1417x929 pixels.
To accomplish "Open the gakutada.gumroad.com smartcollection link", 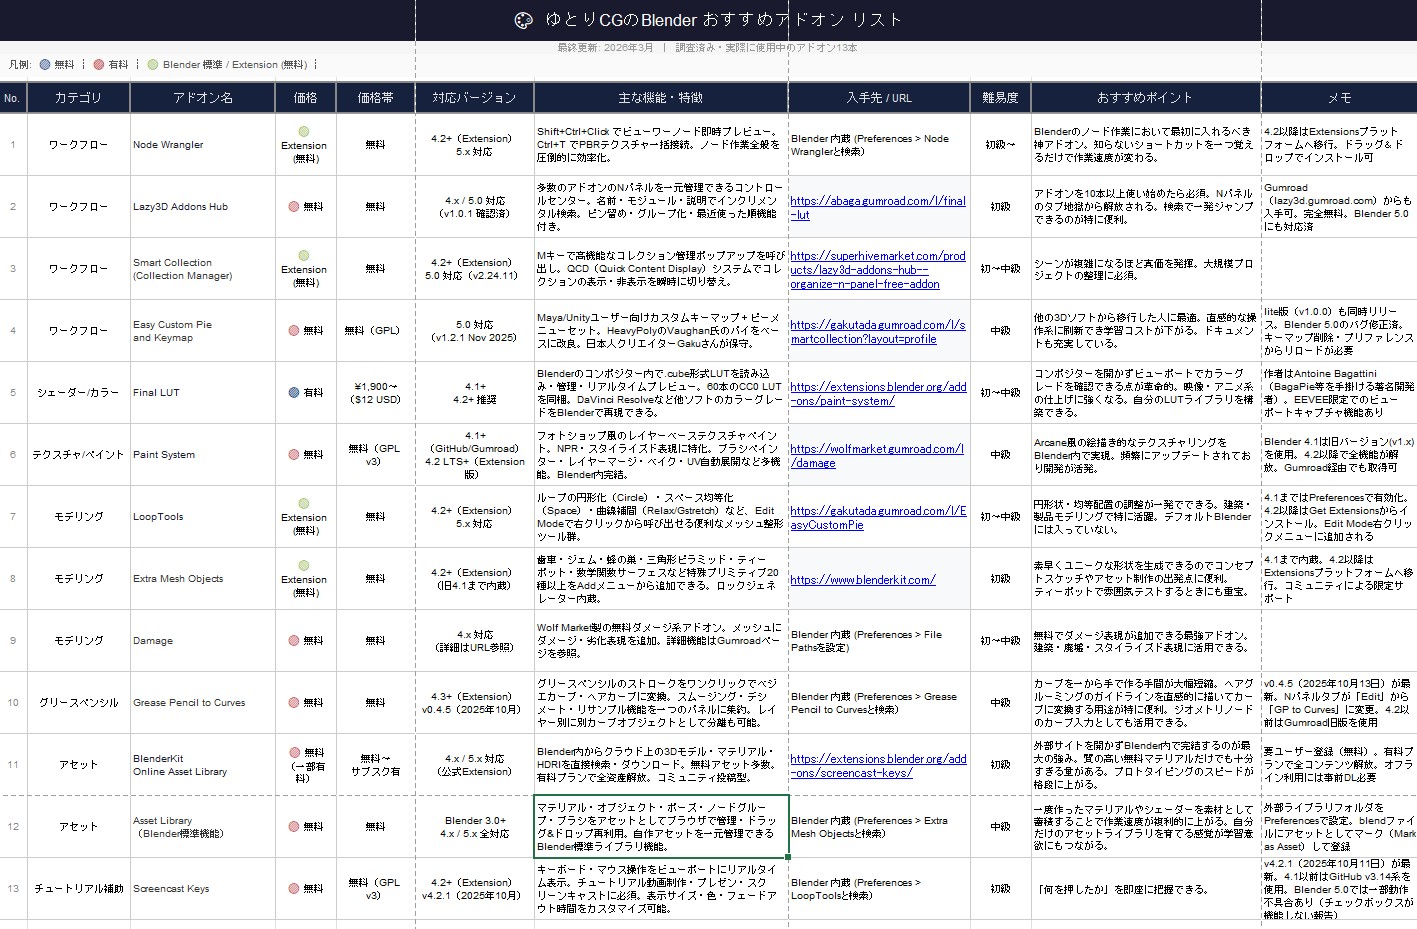I will point(878,331).
